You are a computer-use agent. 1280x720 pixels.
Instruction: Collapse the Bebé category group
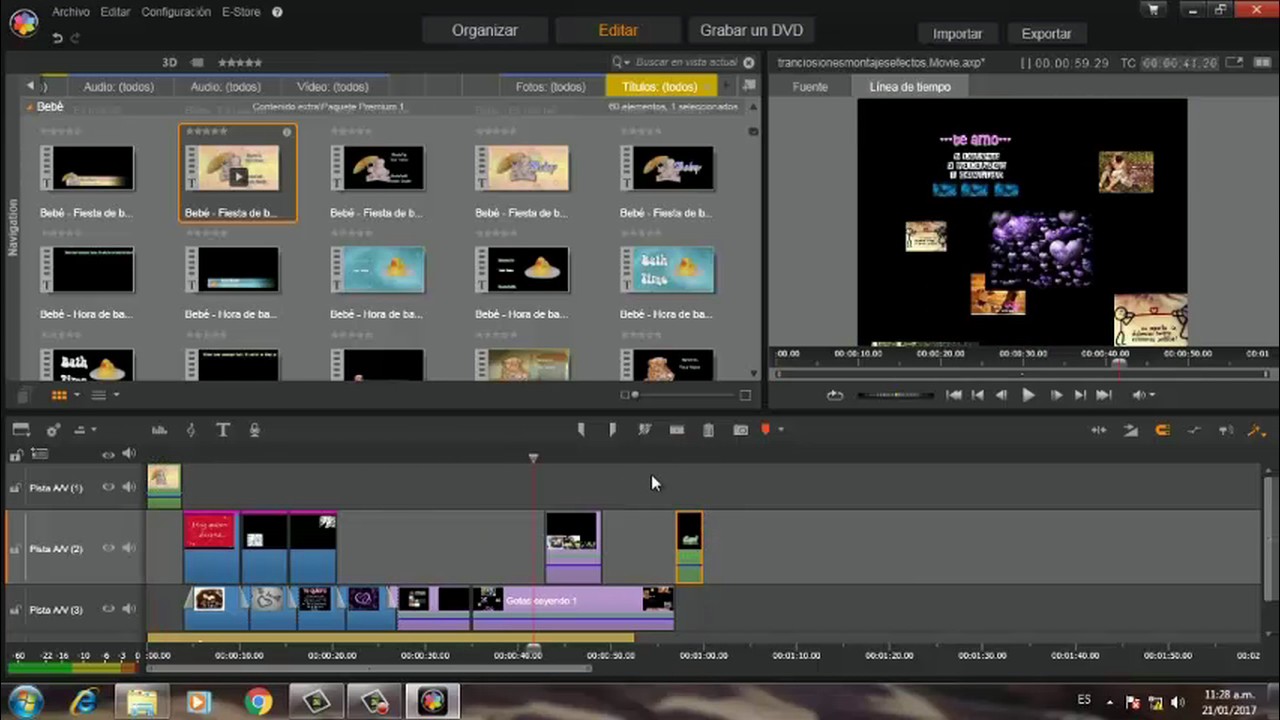click(x=29, y=107)
